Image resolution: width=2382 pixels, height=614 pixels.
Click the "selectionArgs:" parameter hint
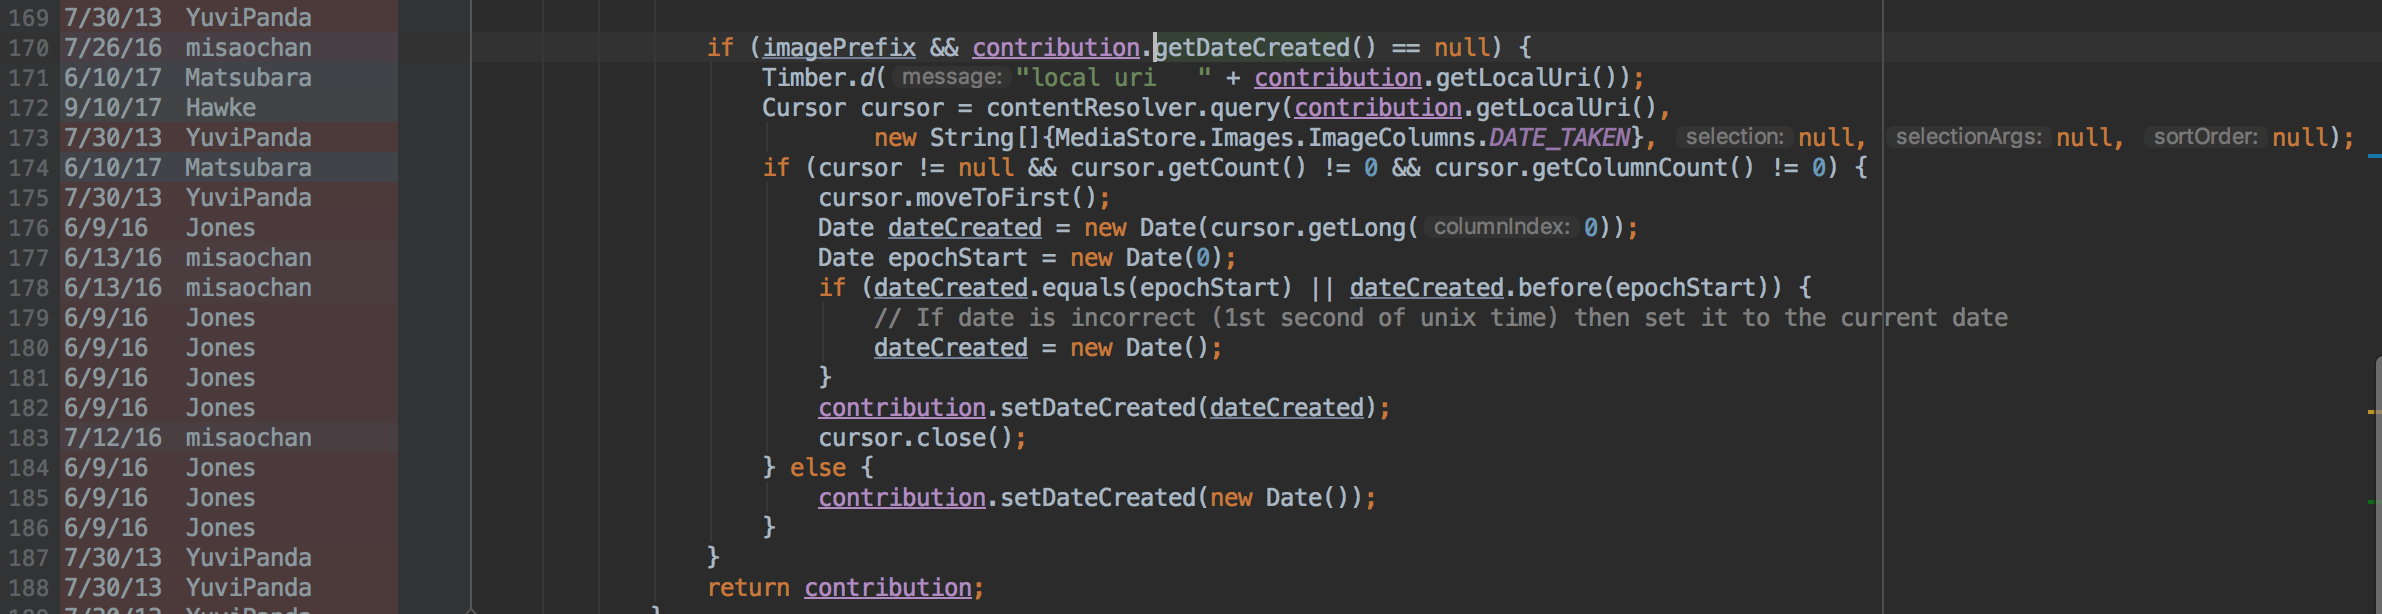point(1968,137)
